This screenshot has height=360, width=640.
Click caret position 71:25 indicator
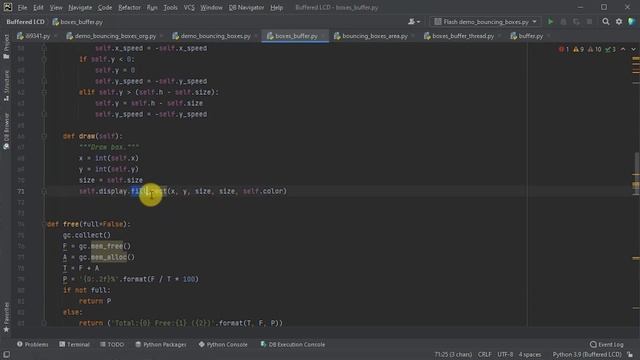point(453,354)
